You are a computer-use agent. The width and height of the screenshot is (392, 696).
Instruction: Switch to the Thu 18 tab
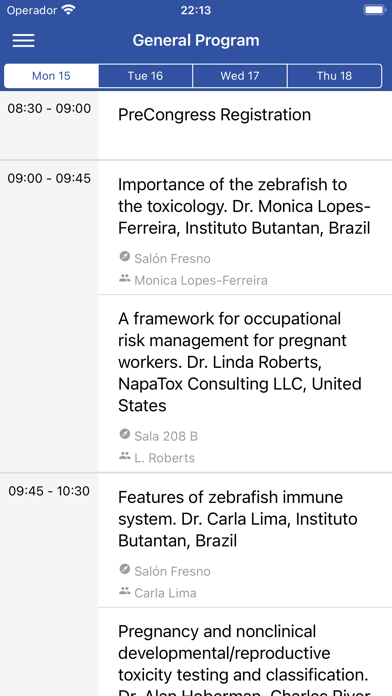point(334,76)
